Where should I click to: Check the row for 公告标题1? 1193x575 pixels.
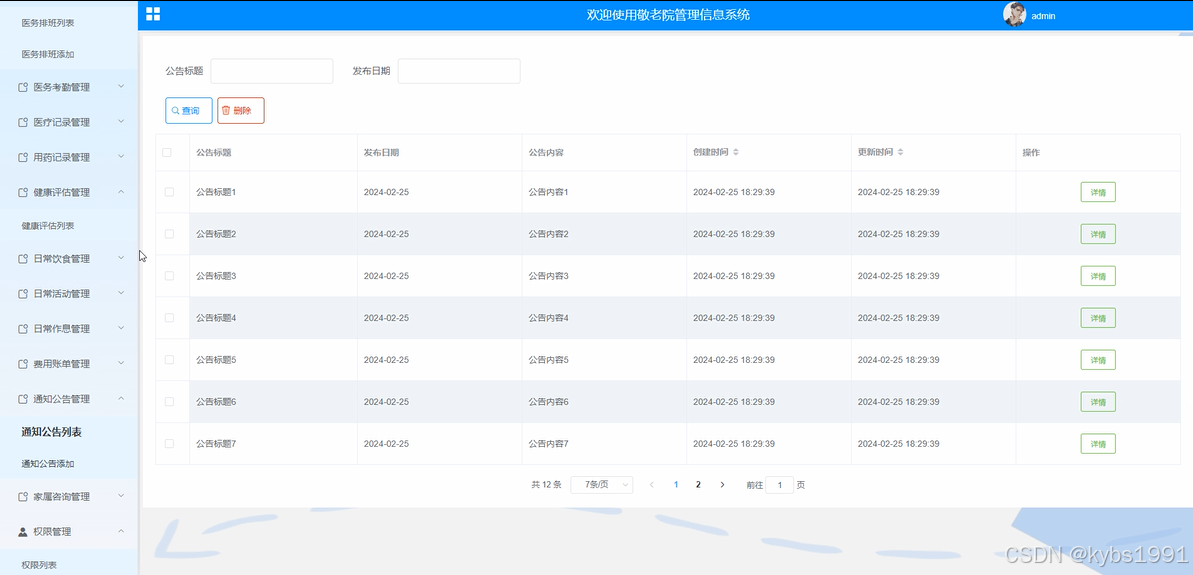click(x=169, y=192)
